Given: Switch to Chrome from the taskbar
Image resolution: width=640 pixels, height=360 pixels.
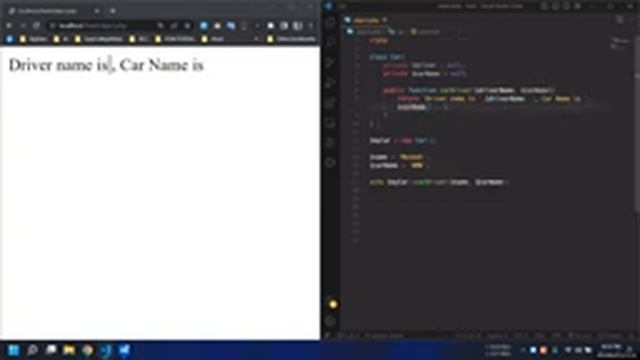Looking at the screenshot, I should pyautogui.click(x=87, y=350).
